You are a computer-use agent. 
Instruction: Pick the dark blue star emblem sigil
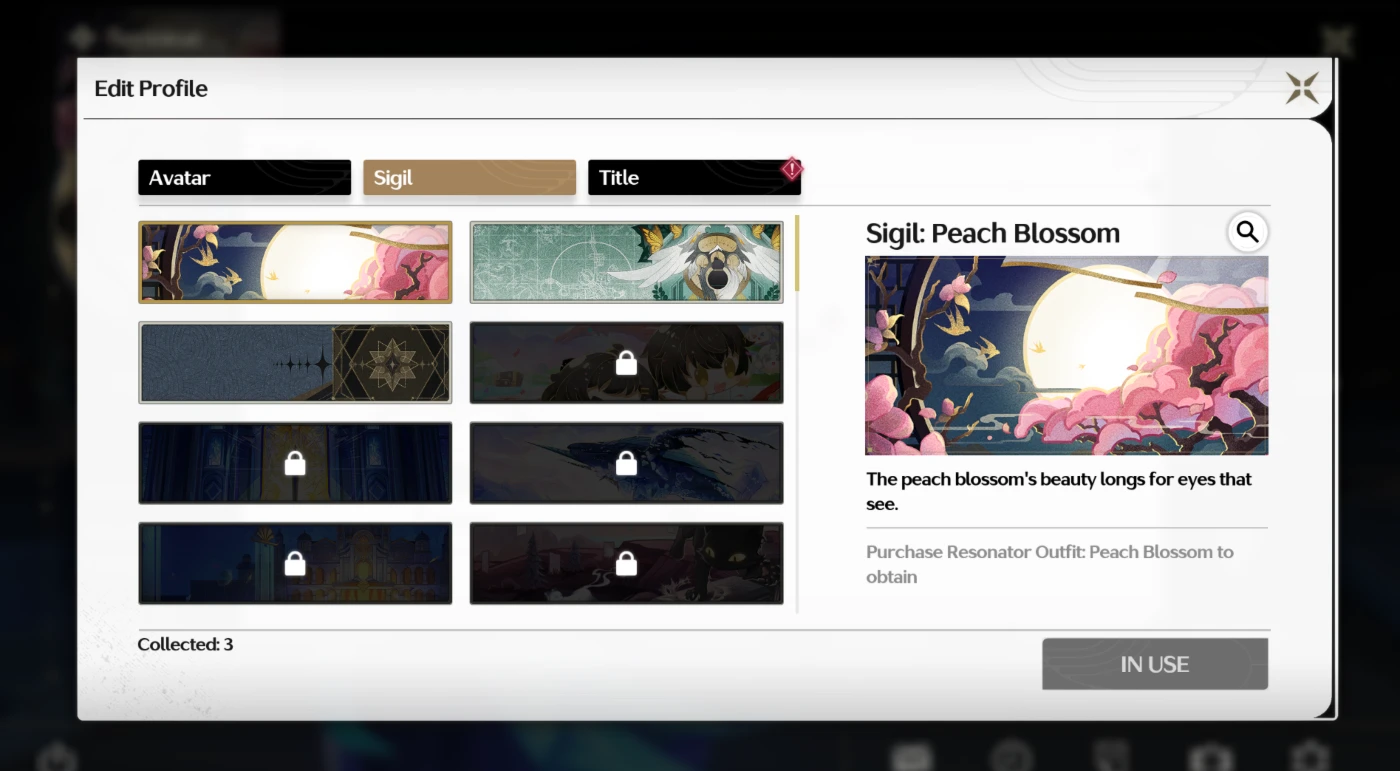click(x=295, y=362)
